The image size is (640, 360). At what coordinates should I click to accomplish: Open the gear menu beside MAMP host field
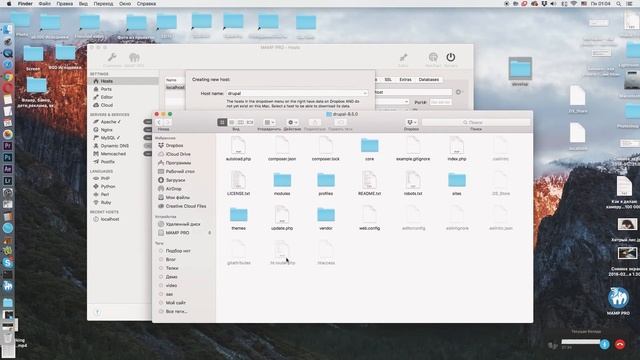[x=458, y=92]
